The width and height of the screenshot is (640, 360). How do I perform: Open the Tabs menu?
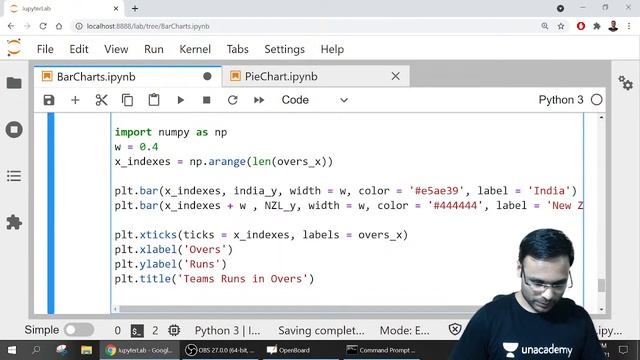pos(238,49)
